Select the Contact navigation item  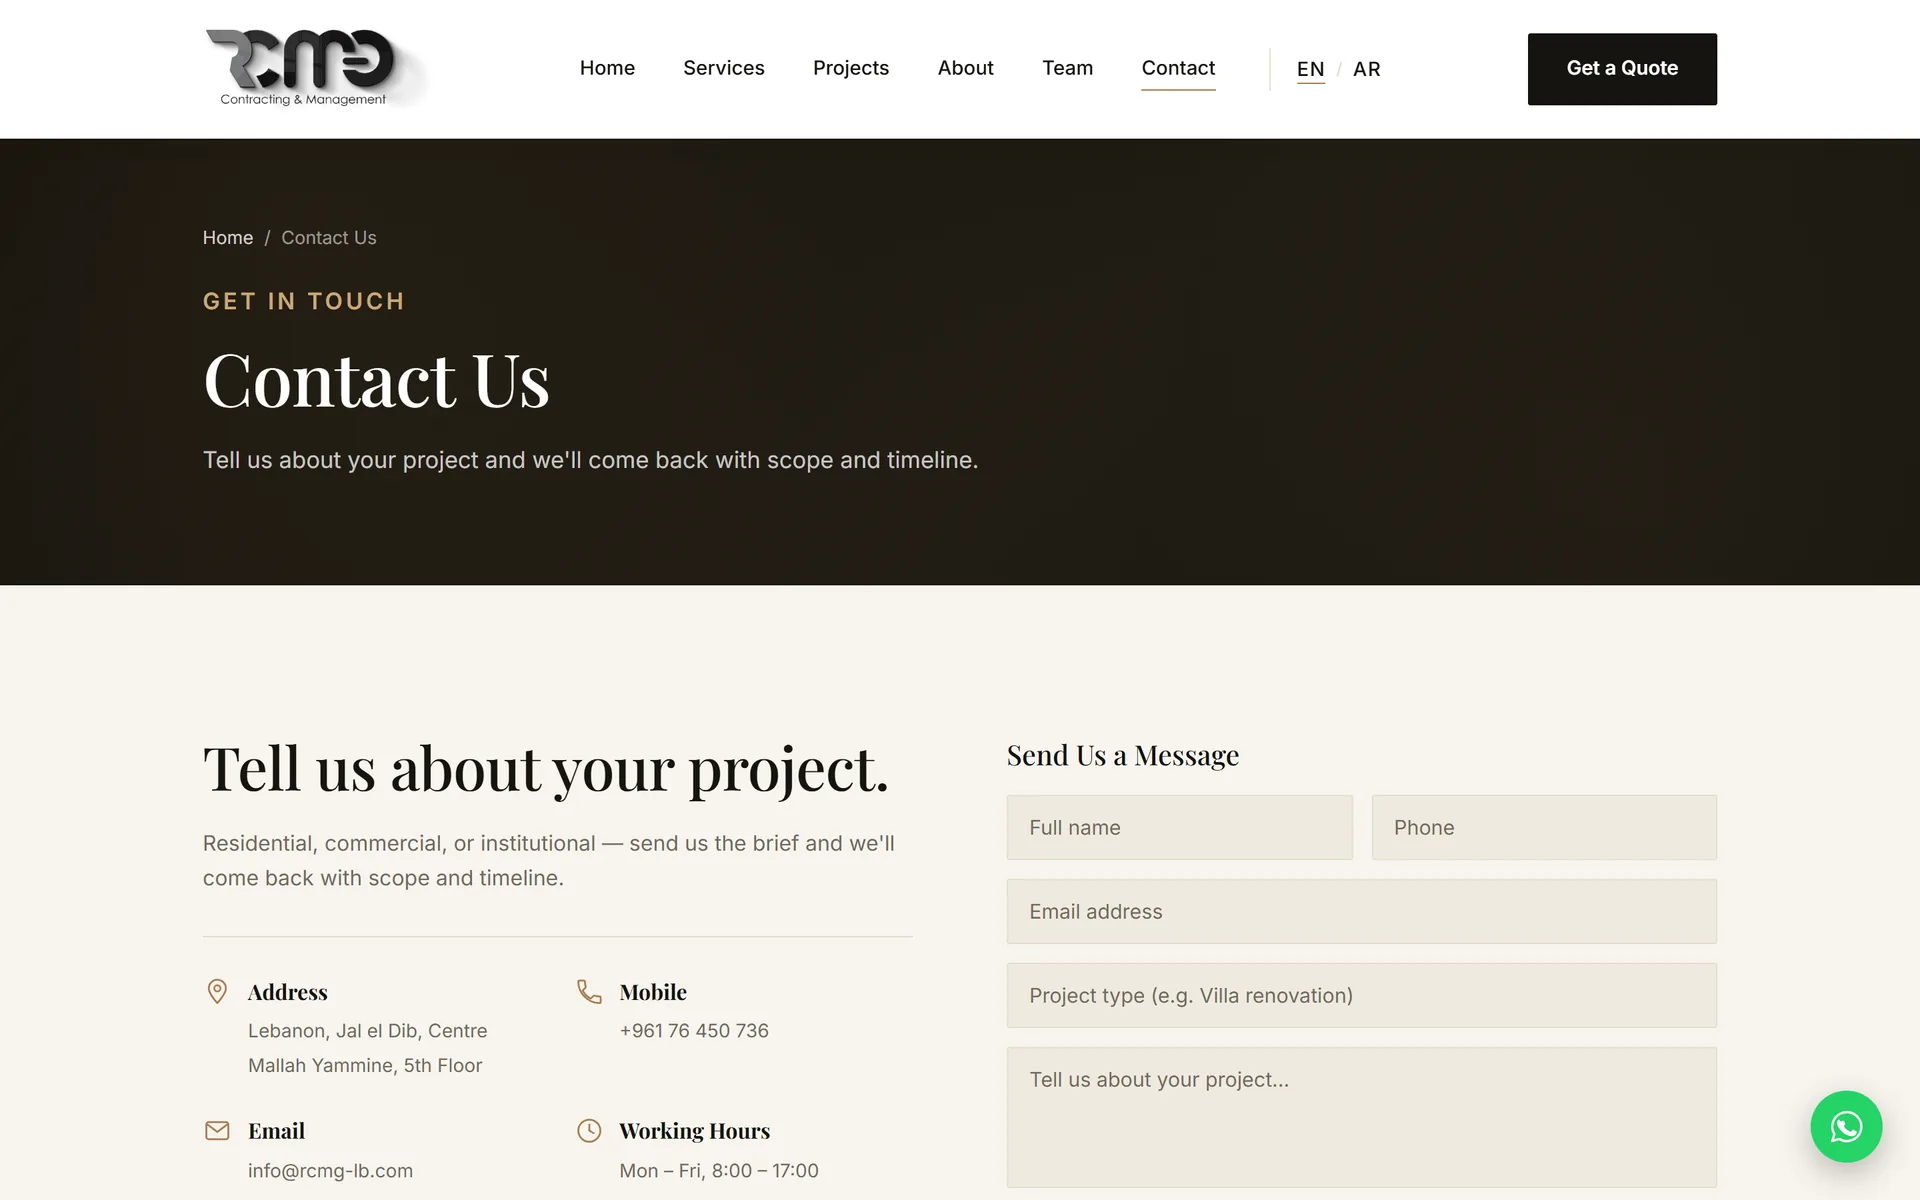point(1178,68)
